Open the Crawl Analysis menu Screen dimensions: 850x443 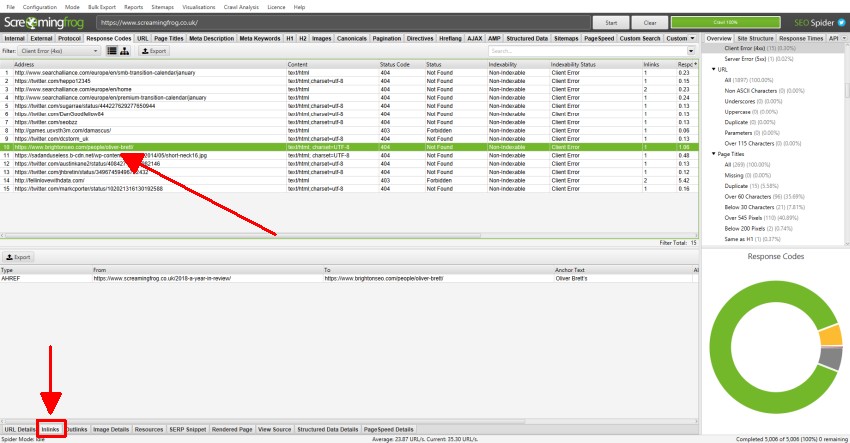click(241, 7)
